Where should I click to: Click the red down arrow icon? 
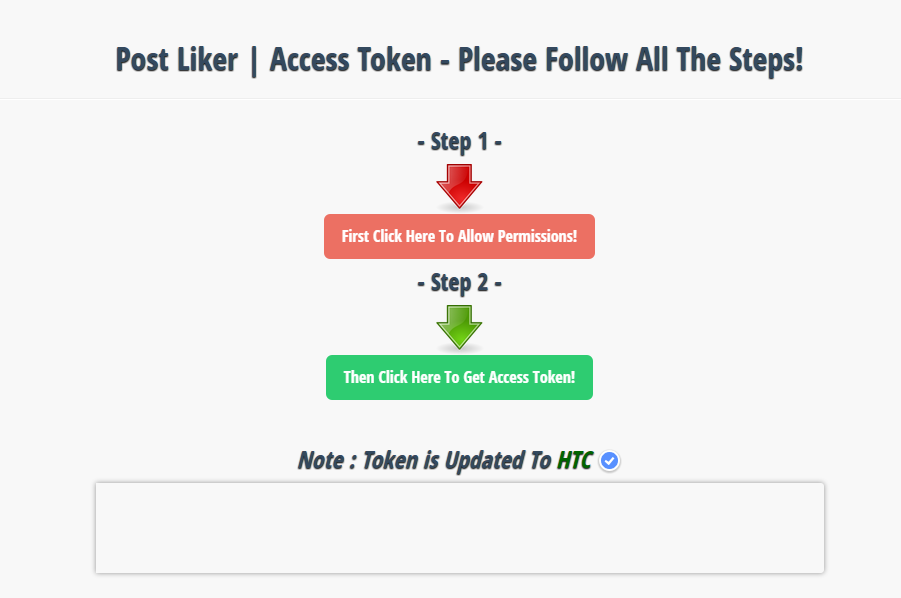(x=459, y=186)
